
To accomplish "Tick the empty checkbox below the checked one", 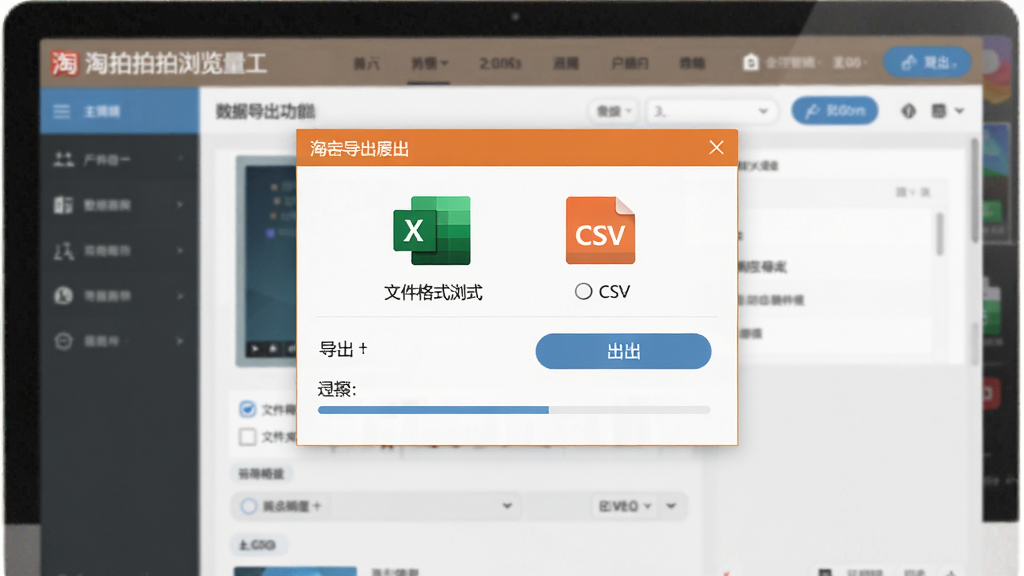I will click(x=247, y=436).
